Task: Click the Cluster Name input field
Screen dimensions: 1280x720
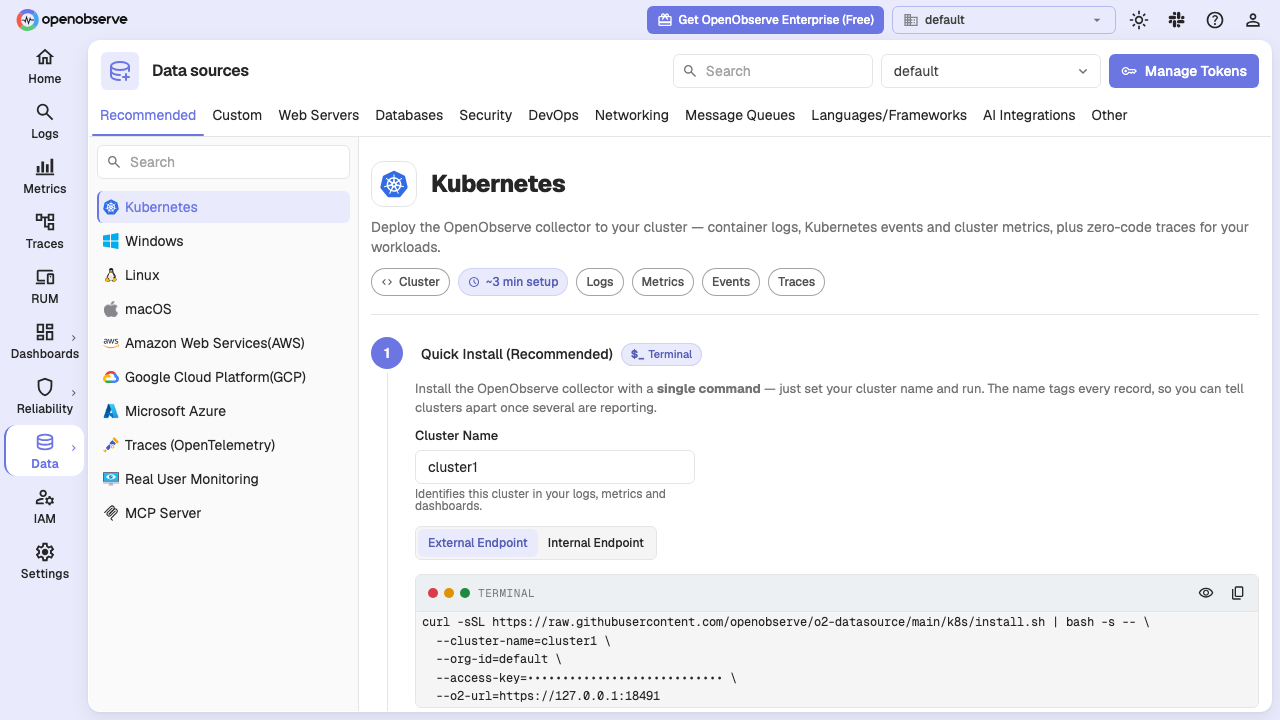Action: point(555,467)
